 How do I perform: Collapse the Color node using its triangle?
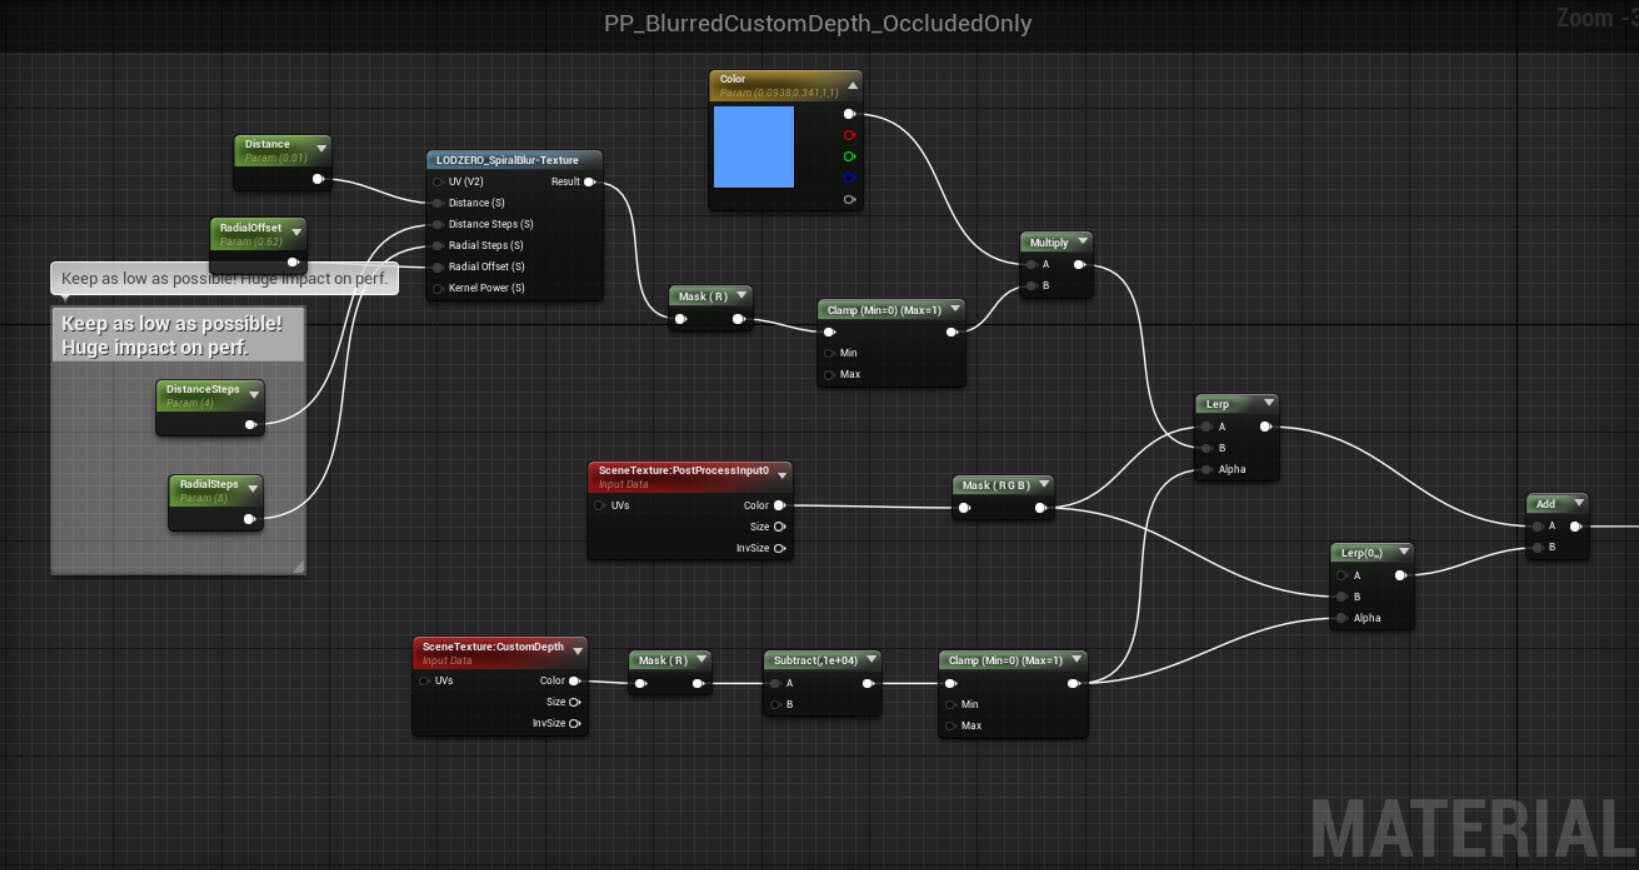coord(852,86)
